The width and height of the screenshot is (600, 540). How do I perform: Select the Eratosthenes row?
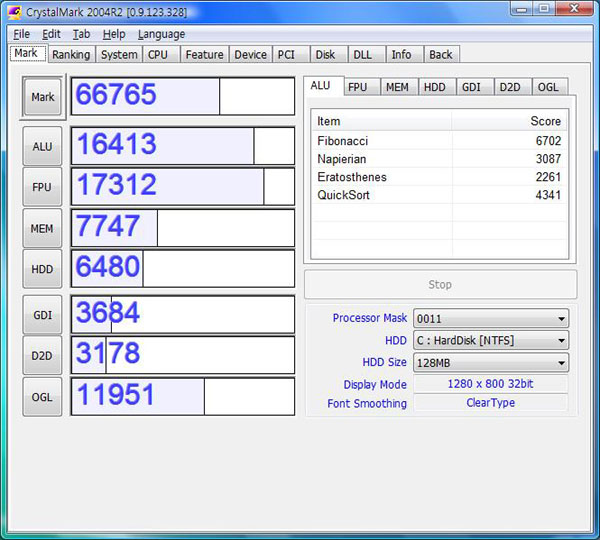(439, 177)
